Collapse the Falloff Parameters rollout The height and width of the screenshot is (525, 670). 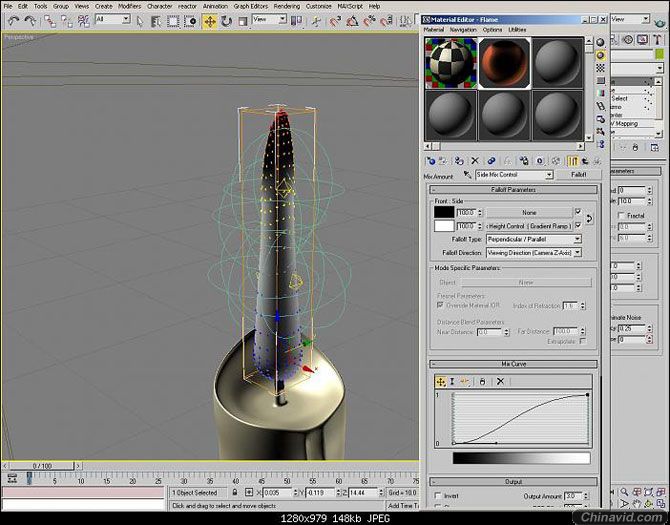point(513,190)
